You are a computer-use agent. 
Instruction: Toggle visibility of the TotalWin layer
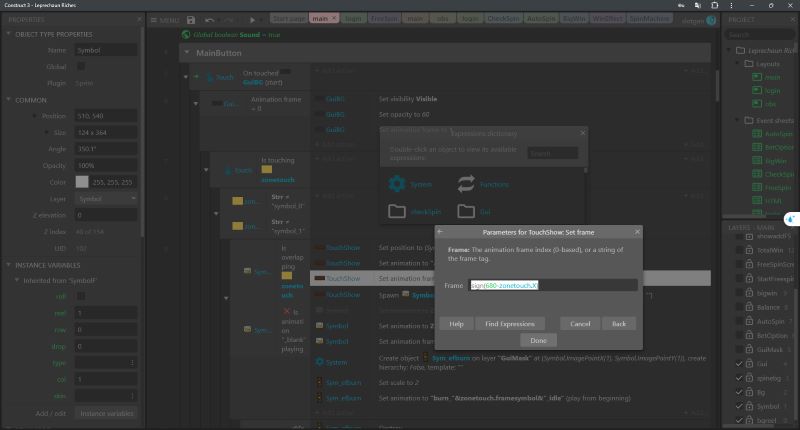739,250
